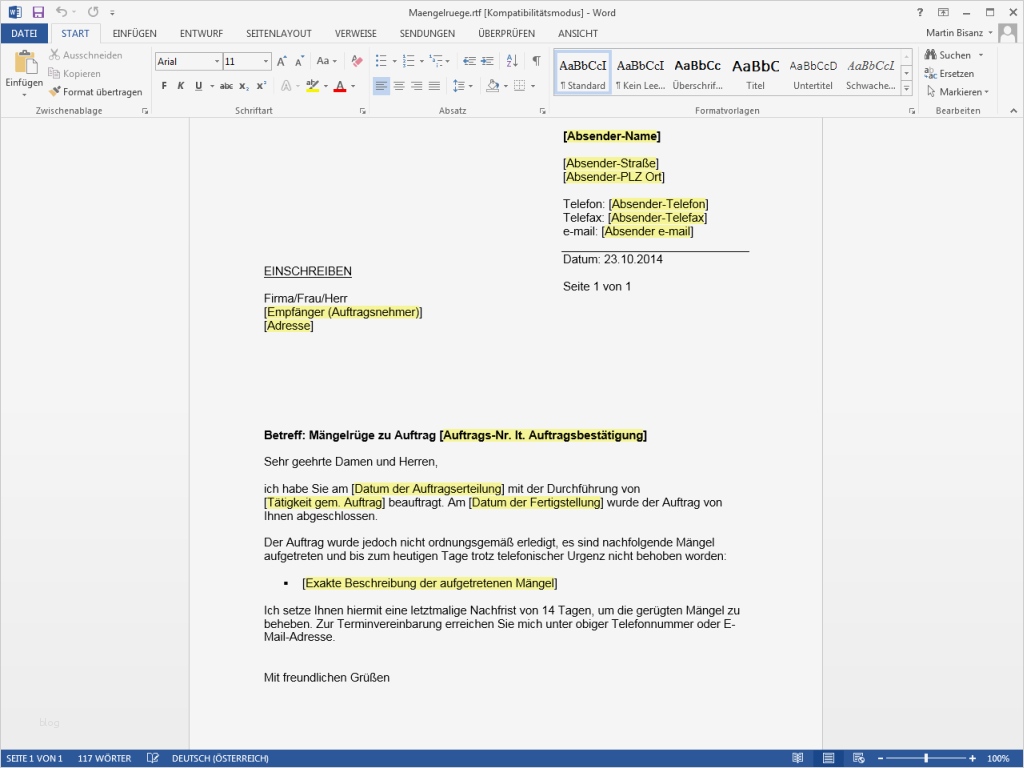Show paragraph marks with pilcrow icon
The image size is (1024, 768).
pos(536,61)
